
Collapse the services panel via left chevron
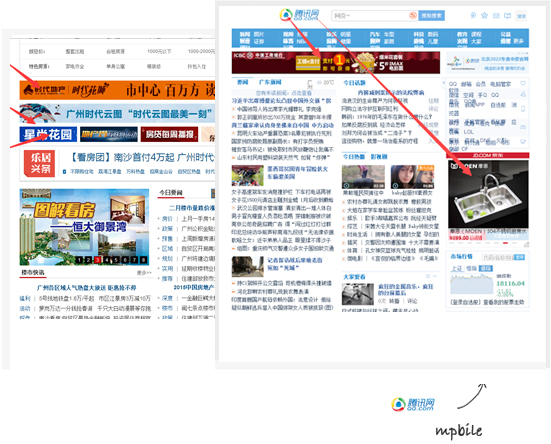click(443, 83)
